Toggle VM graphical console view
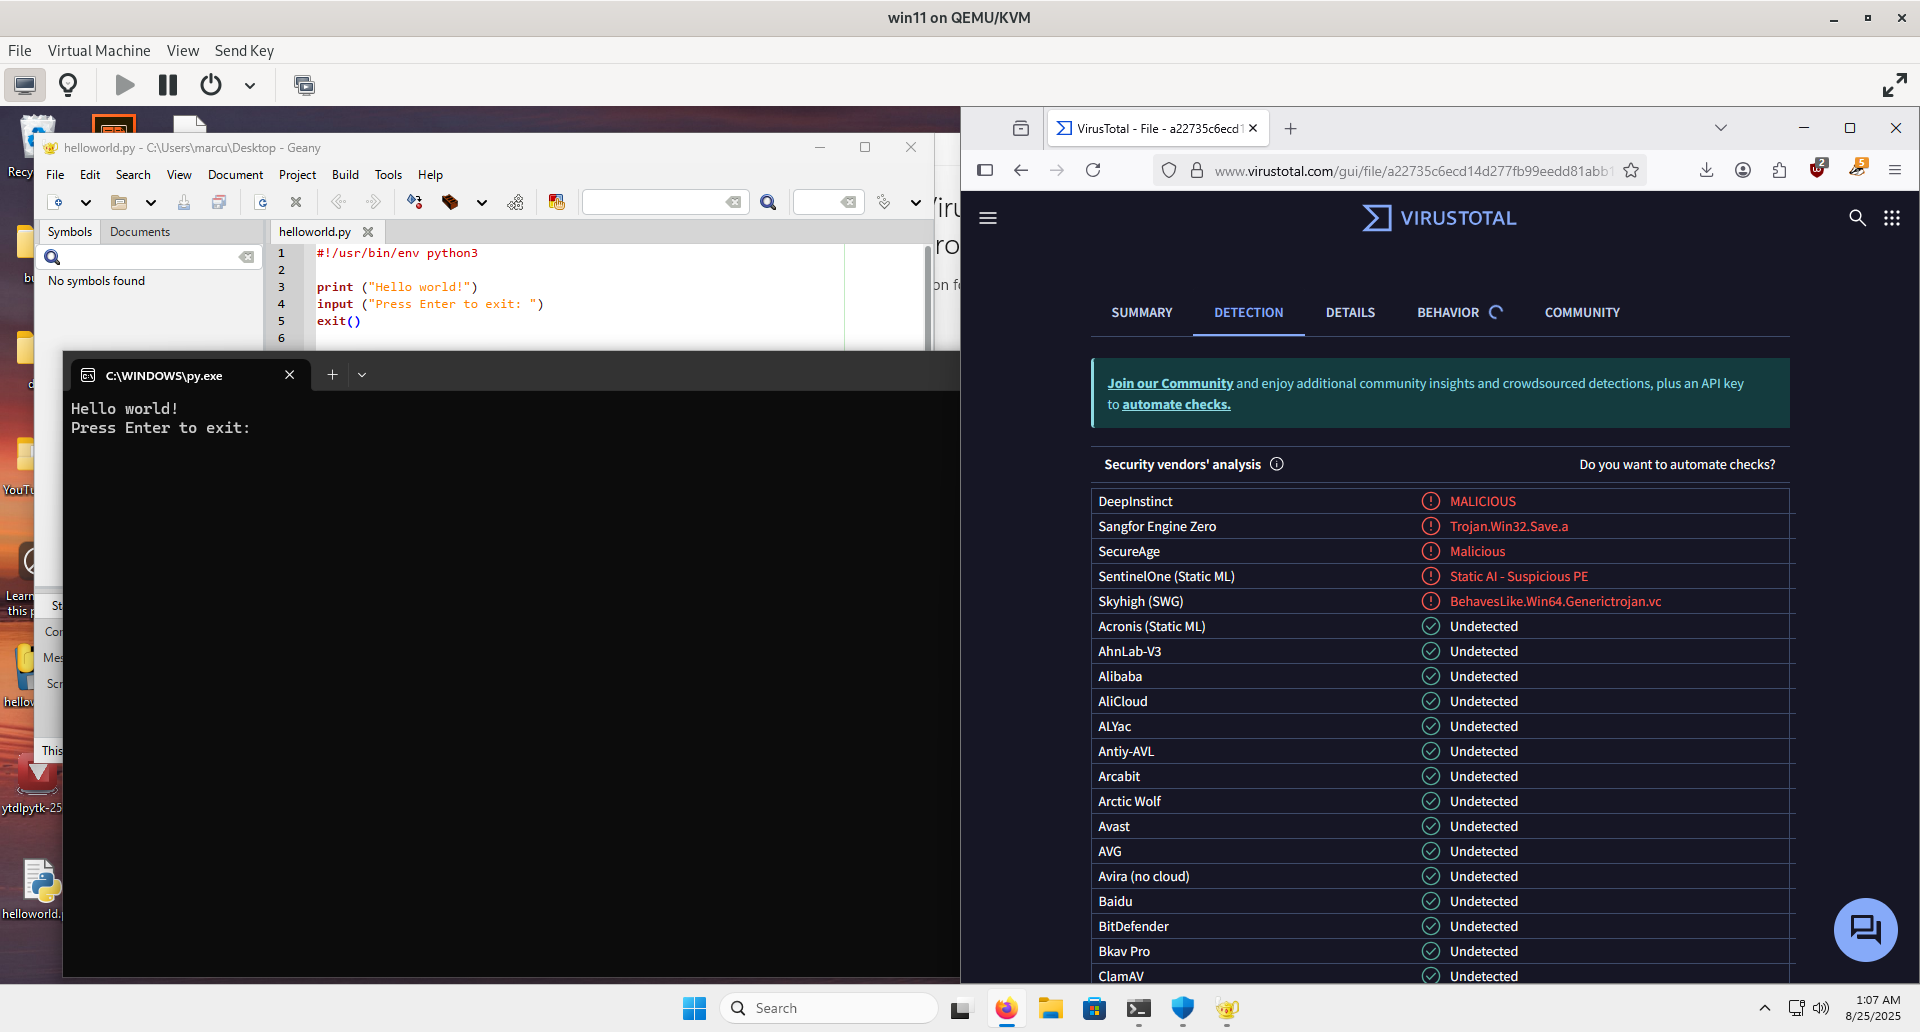The height and width of the screenshot is (1032, 1920). tap(25, 85)
